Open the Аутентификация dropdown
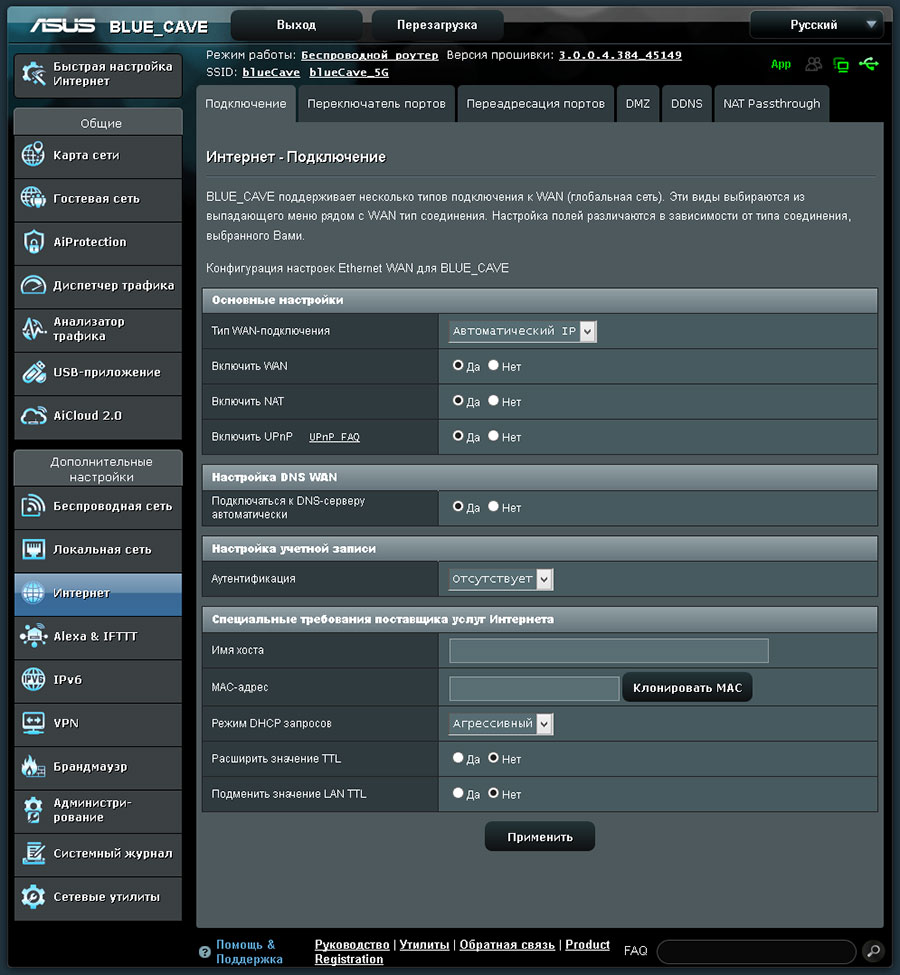Image resolution: width=900 pixels, height=975 pixels. 501,579
